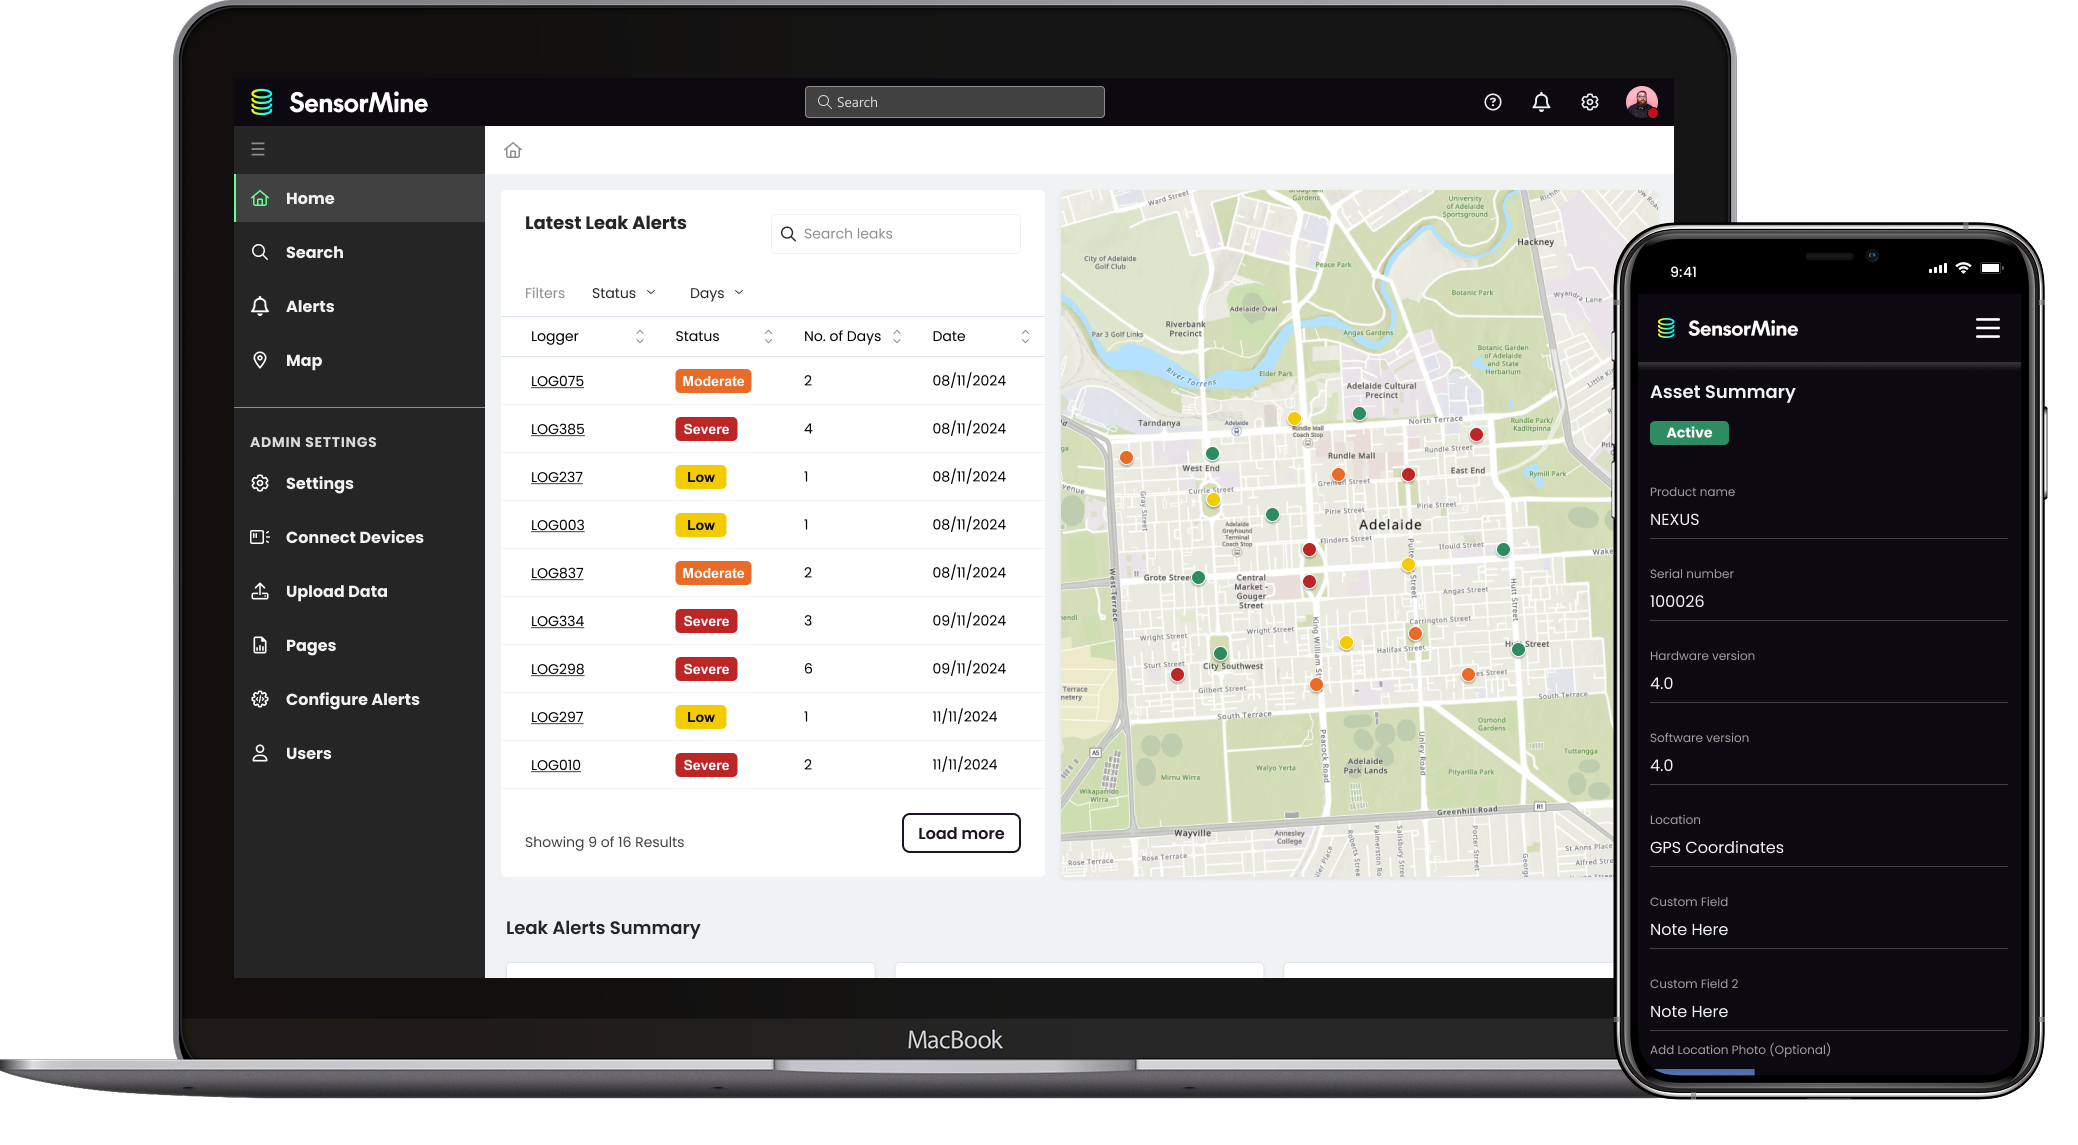Click the orange marker left of West End
2078x1145 pixels.
pyautogui.click(x=1126, y=458)
